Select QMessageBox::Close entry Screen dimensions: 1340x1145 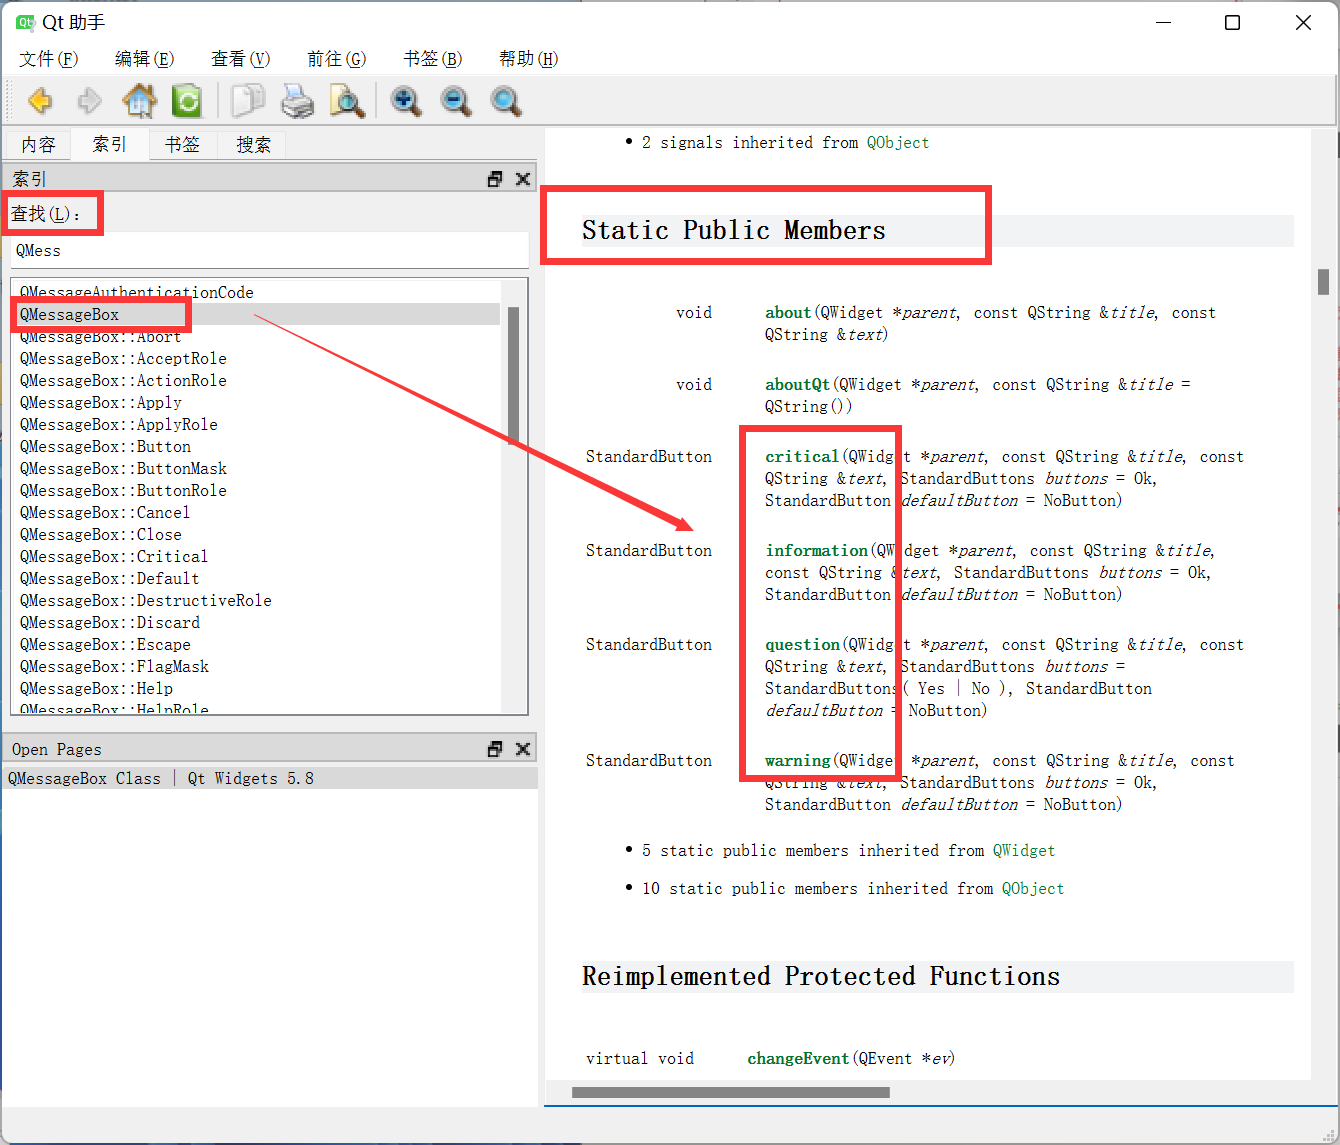(x=100, y=534)
